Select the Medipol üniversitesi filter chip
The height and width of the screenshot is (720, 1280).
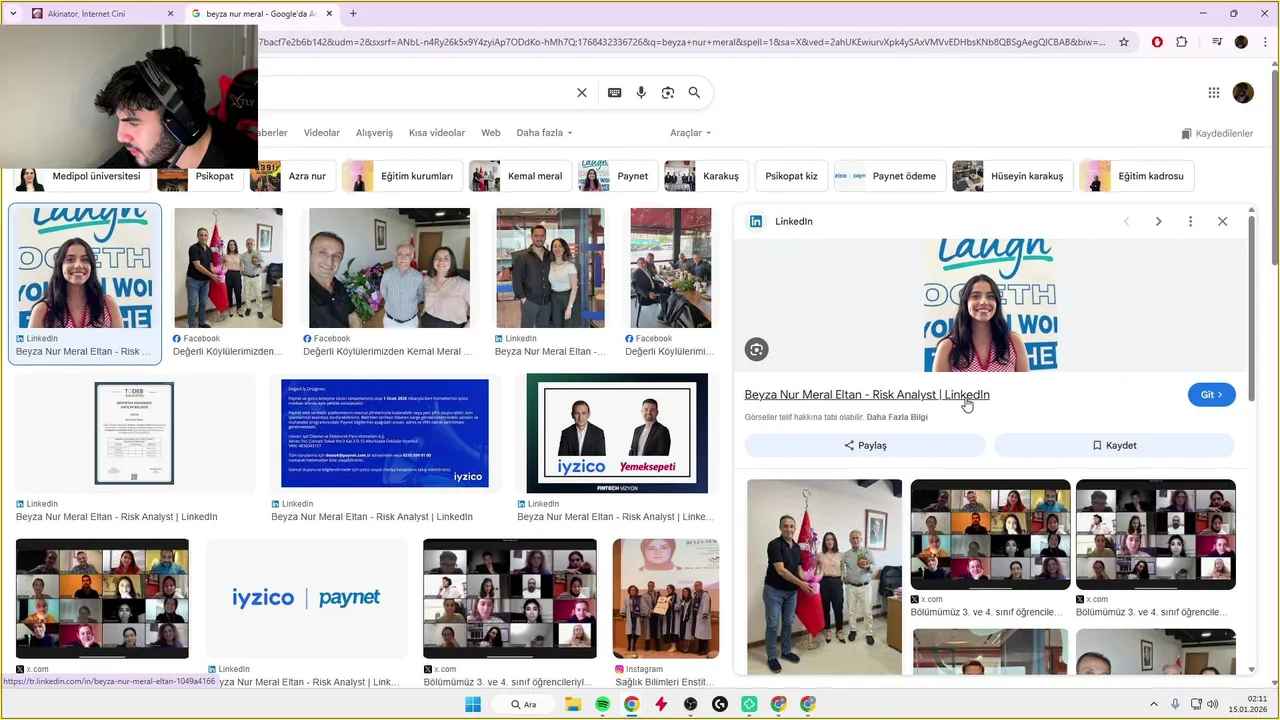pyautogui.click(x=82, y=176)
